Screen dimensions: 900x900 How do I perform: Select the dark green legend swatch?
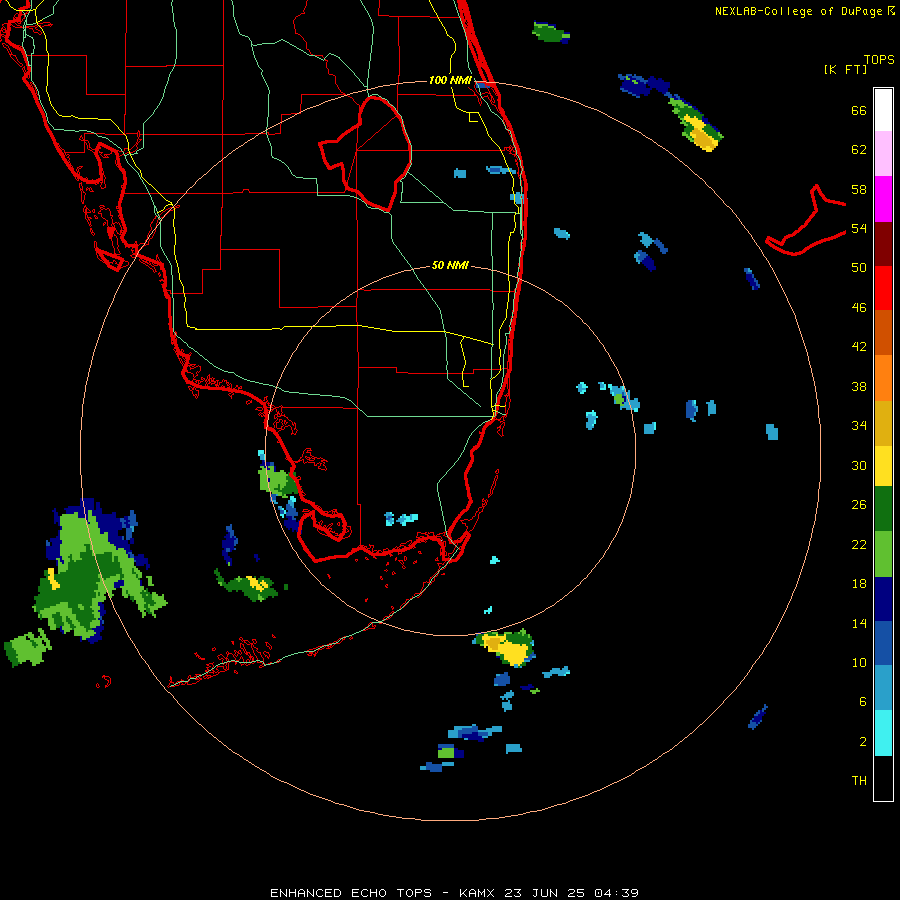click(x=883, y=509)
